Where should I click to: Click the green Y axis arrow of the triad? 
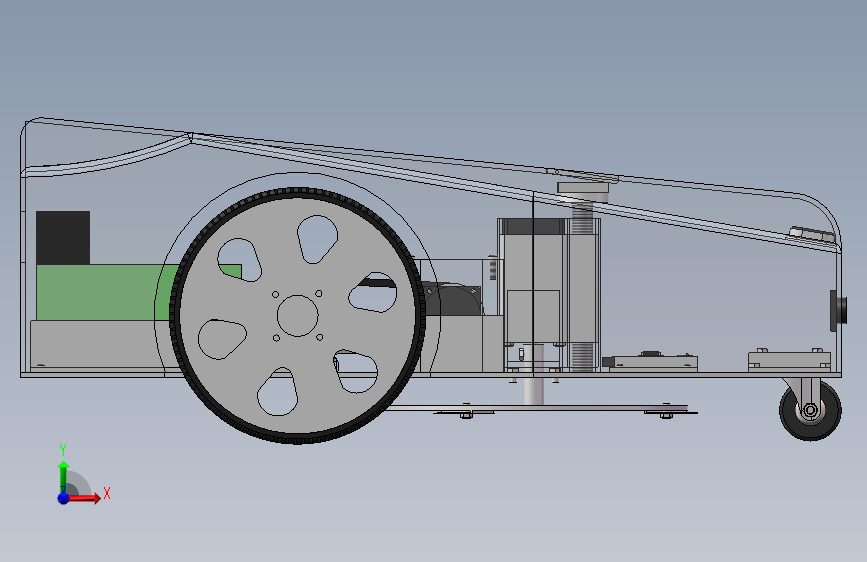64,476
